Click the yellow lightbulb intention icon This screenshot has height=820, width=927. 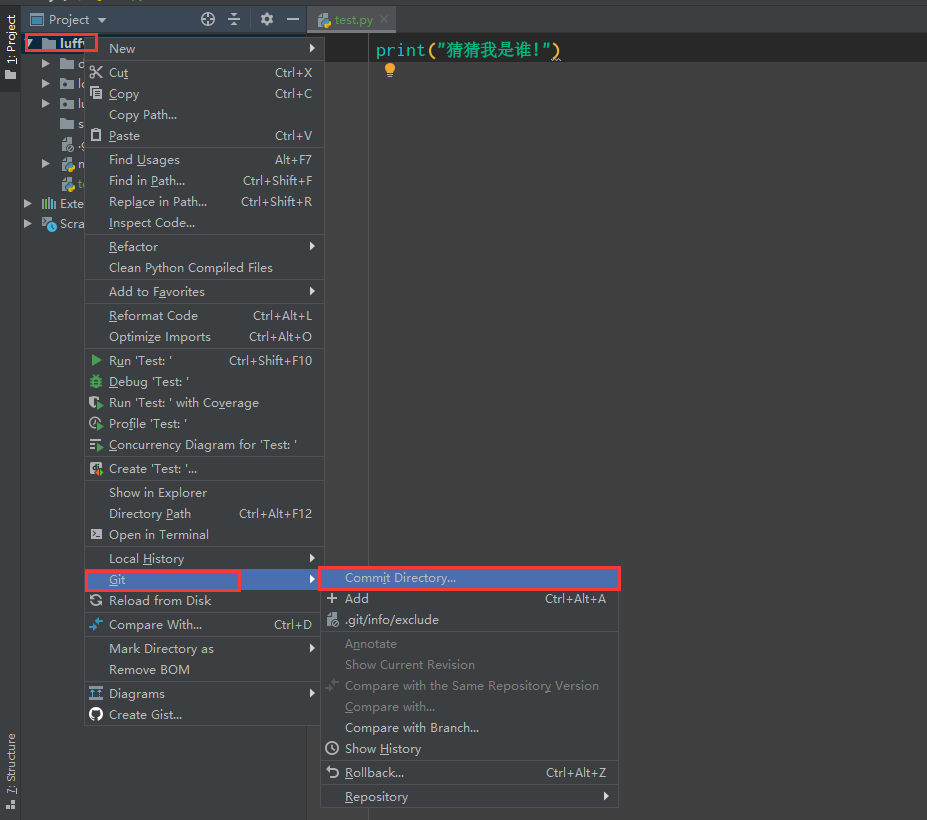390,70
